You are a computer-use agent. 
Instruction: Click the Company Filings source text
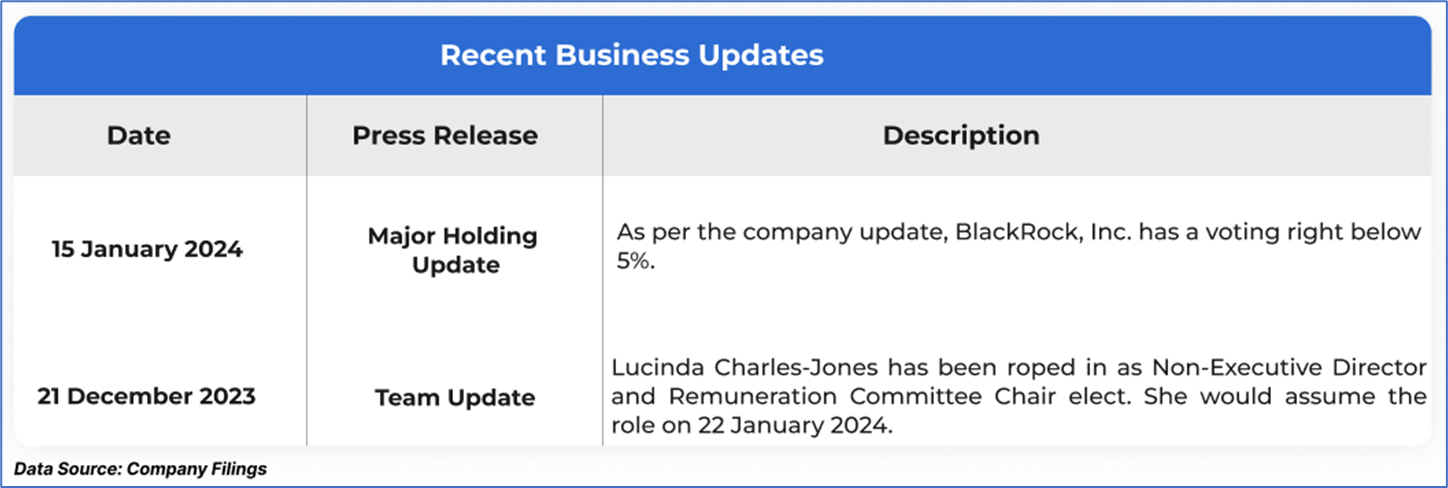[196, 468]
